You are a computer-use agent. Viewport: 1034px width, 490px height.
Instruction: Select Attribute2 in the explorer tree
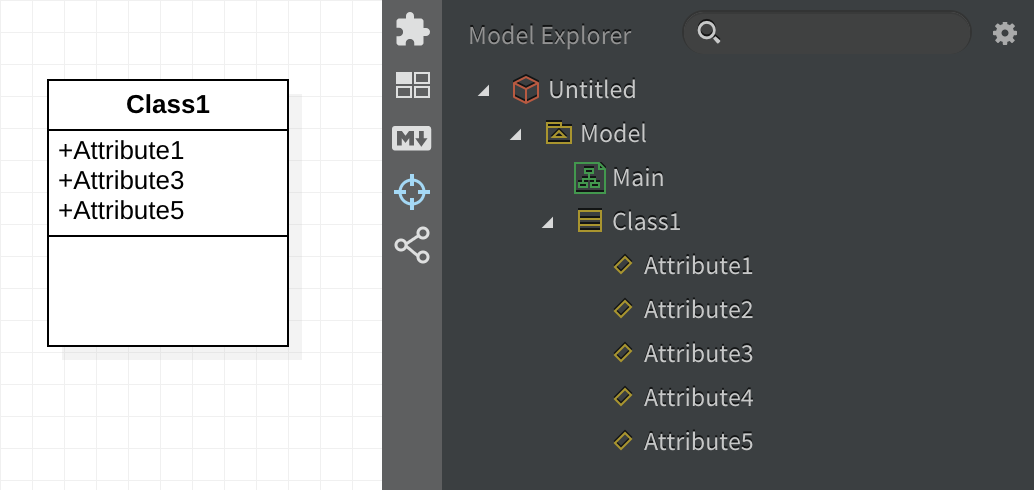[x=698, y=309]
